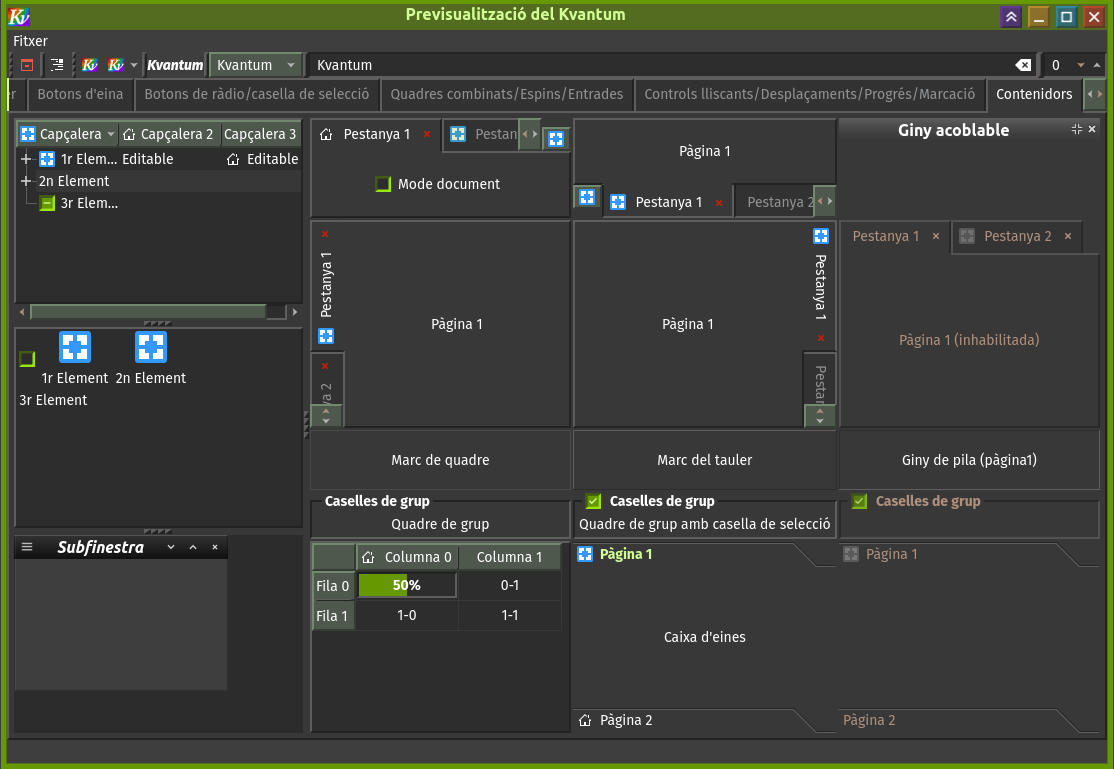1114x769 pixels.
Task: Click the disabled Caselles de grup checkbox
Action: click(860, 501)
